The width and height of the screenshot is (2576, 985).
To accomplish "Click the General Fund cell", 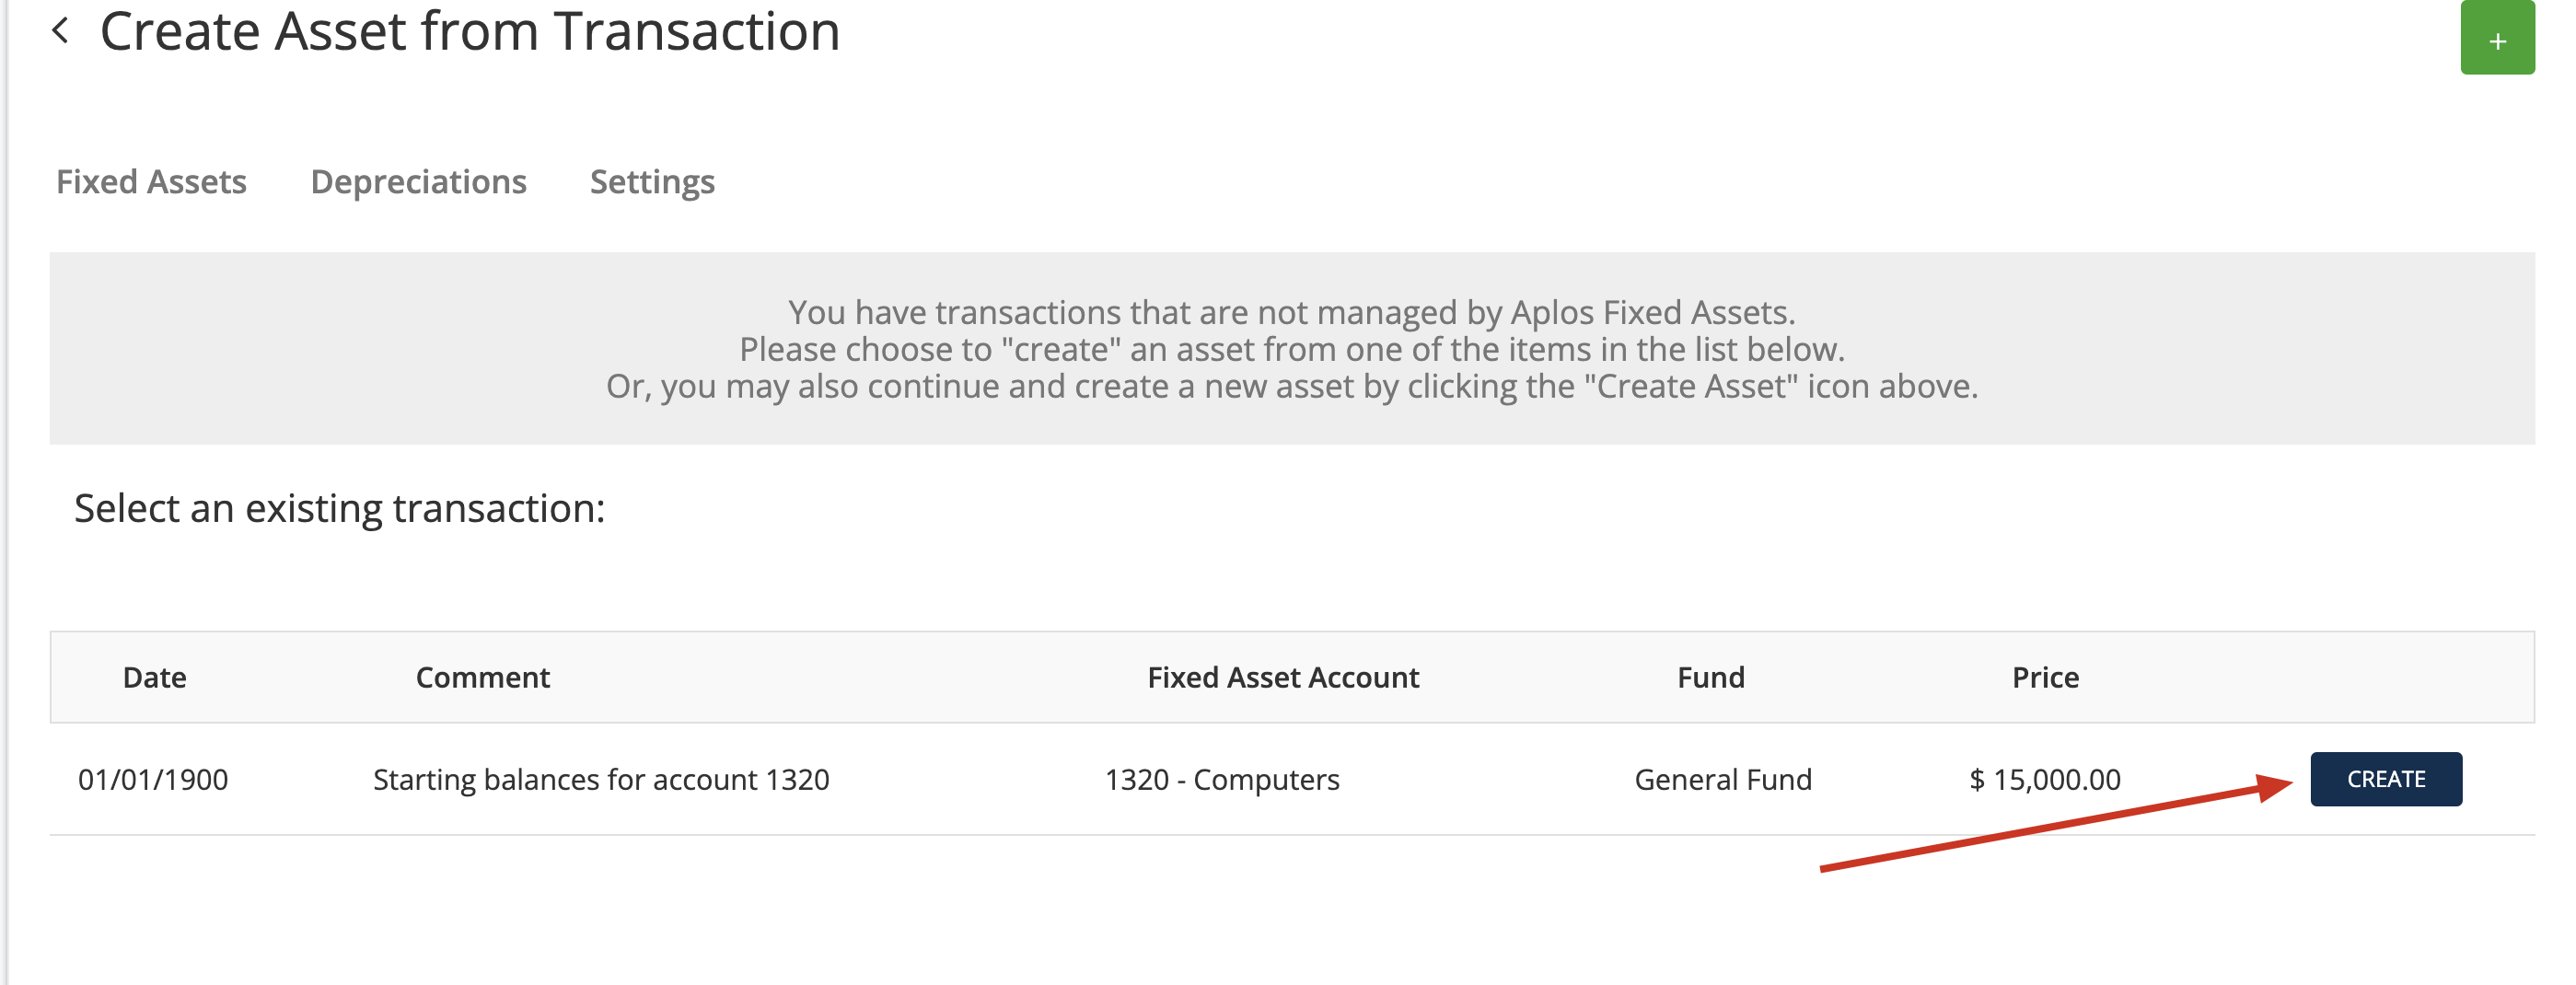I will (x=1723, y=780).
